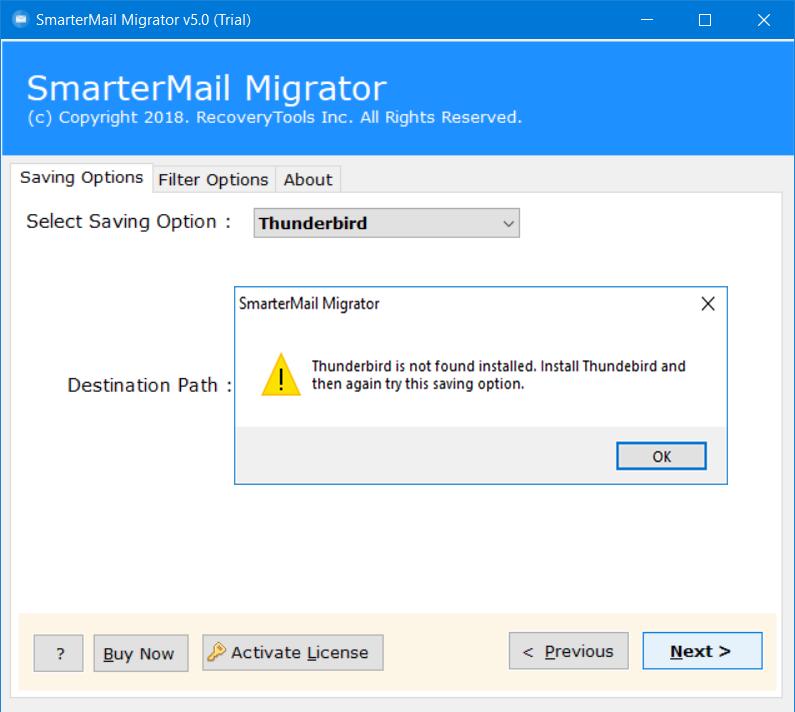Screen dimensions: 795x712
Task: Click the Buy Now button
Action: (x=141, y=653)
